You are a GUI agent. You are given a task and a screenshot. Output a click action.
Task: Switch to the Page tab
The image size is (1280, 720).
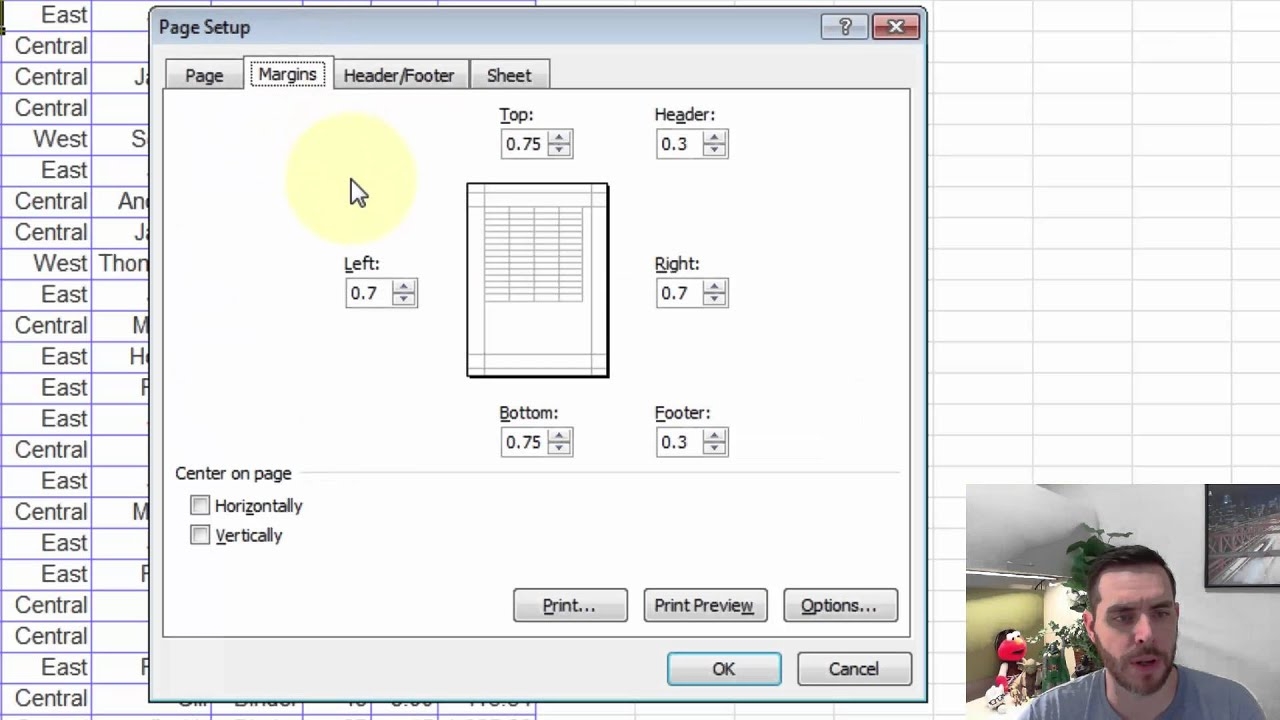click(x=204, y=75)
